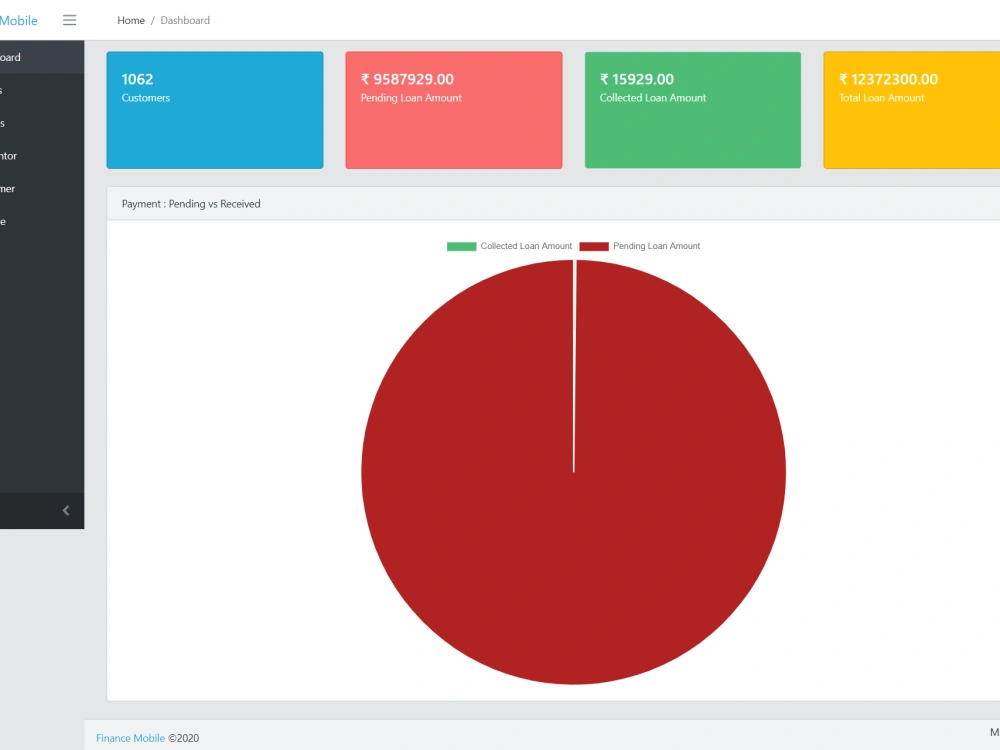Open the sidebar item ending in 'mer'
1000x750 pixels.
(x=42, y=189)
